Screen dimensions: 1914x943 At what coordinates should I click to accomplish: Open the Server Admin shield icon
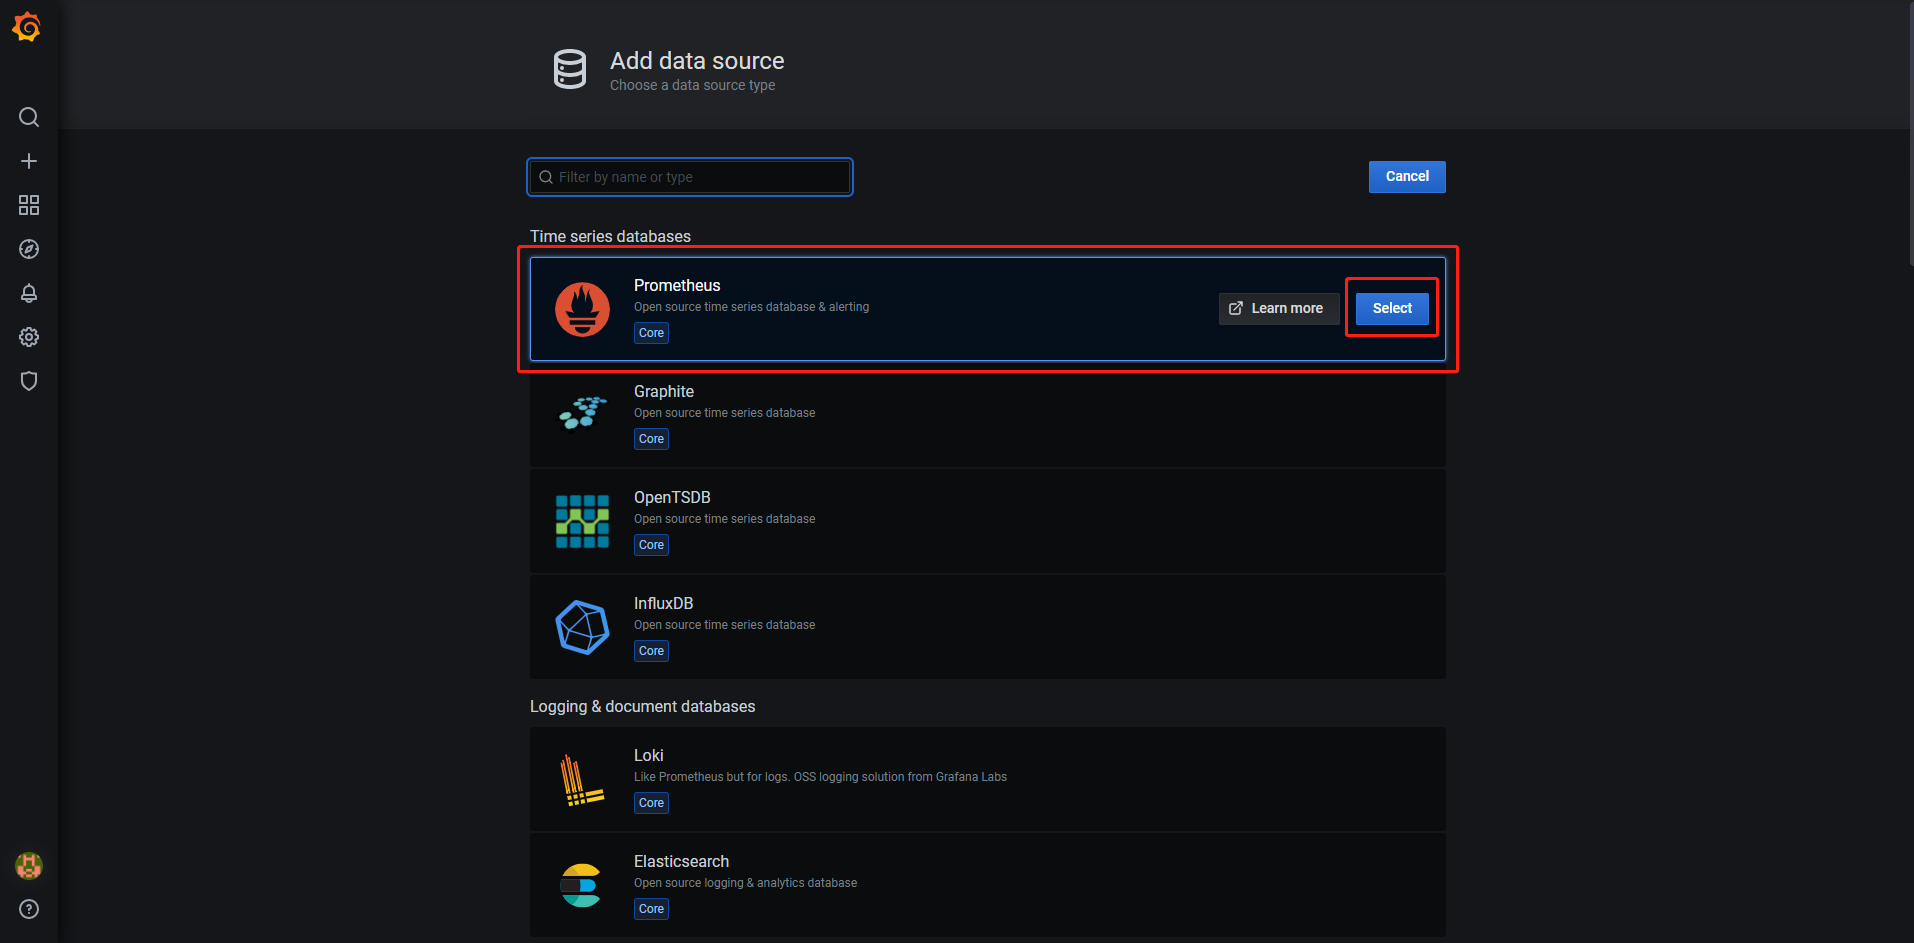pyautogui.click(x=29, y=381)
